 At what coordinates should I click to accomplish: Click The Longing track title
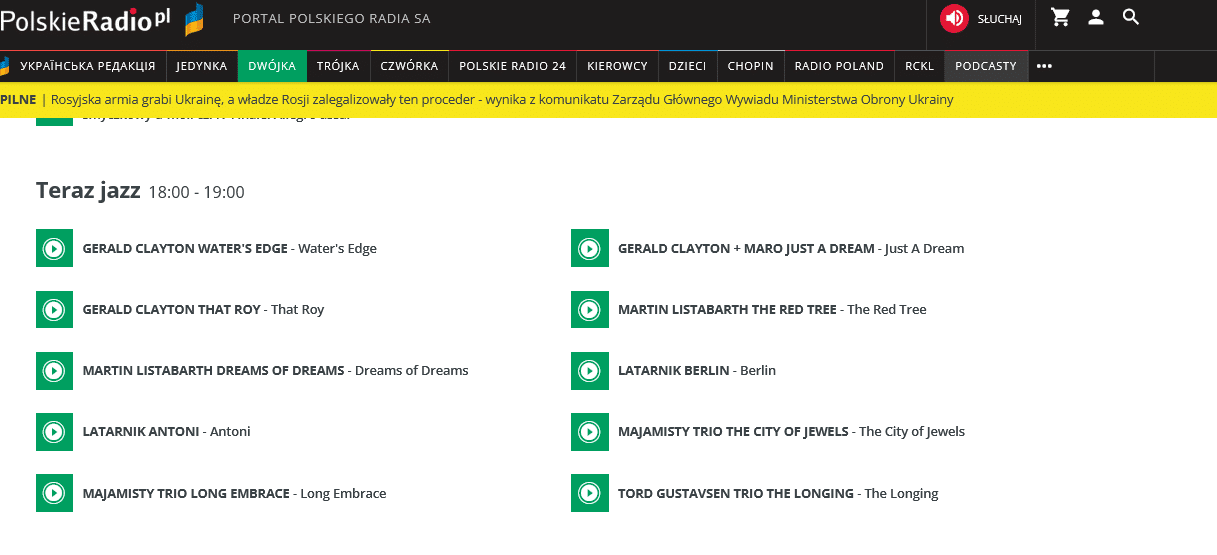(778, 493)
